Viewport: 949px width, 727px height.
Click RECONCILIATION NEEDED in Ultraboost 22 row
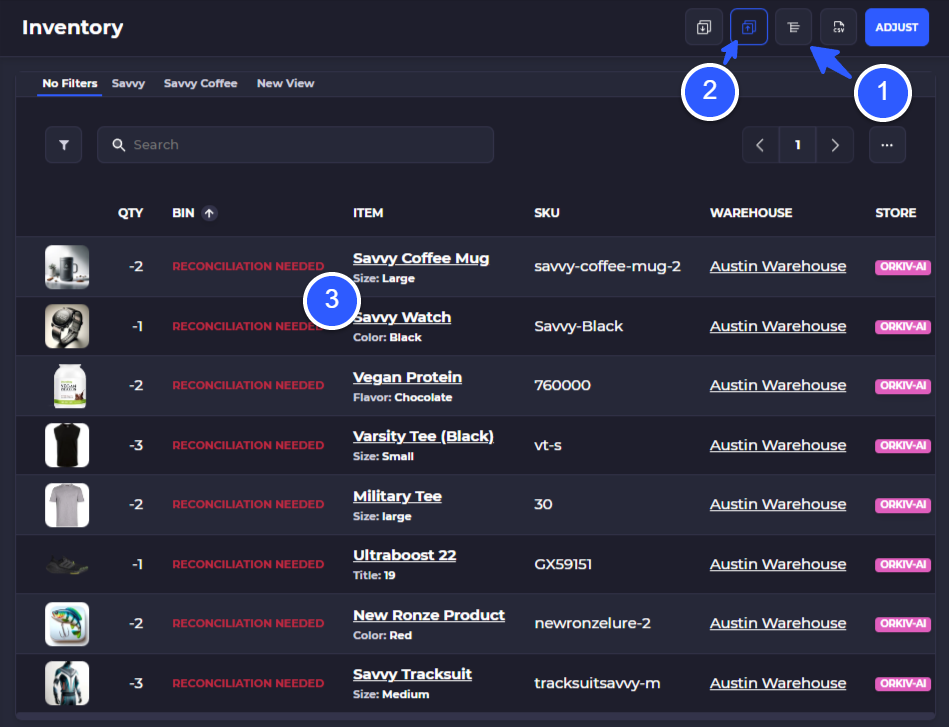pyautogui.click(x=248, y=564)
